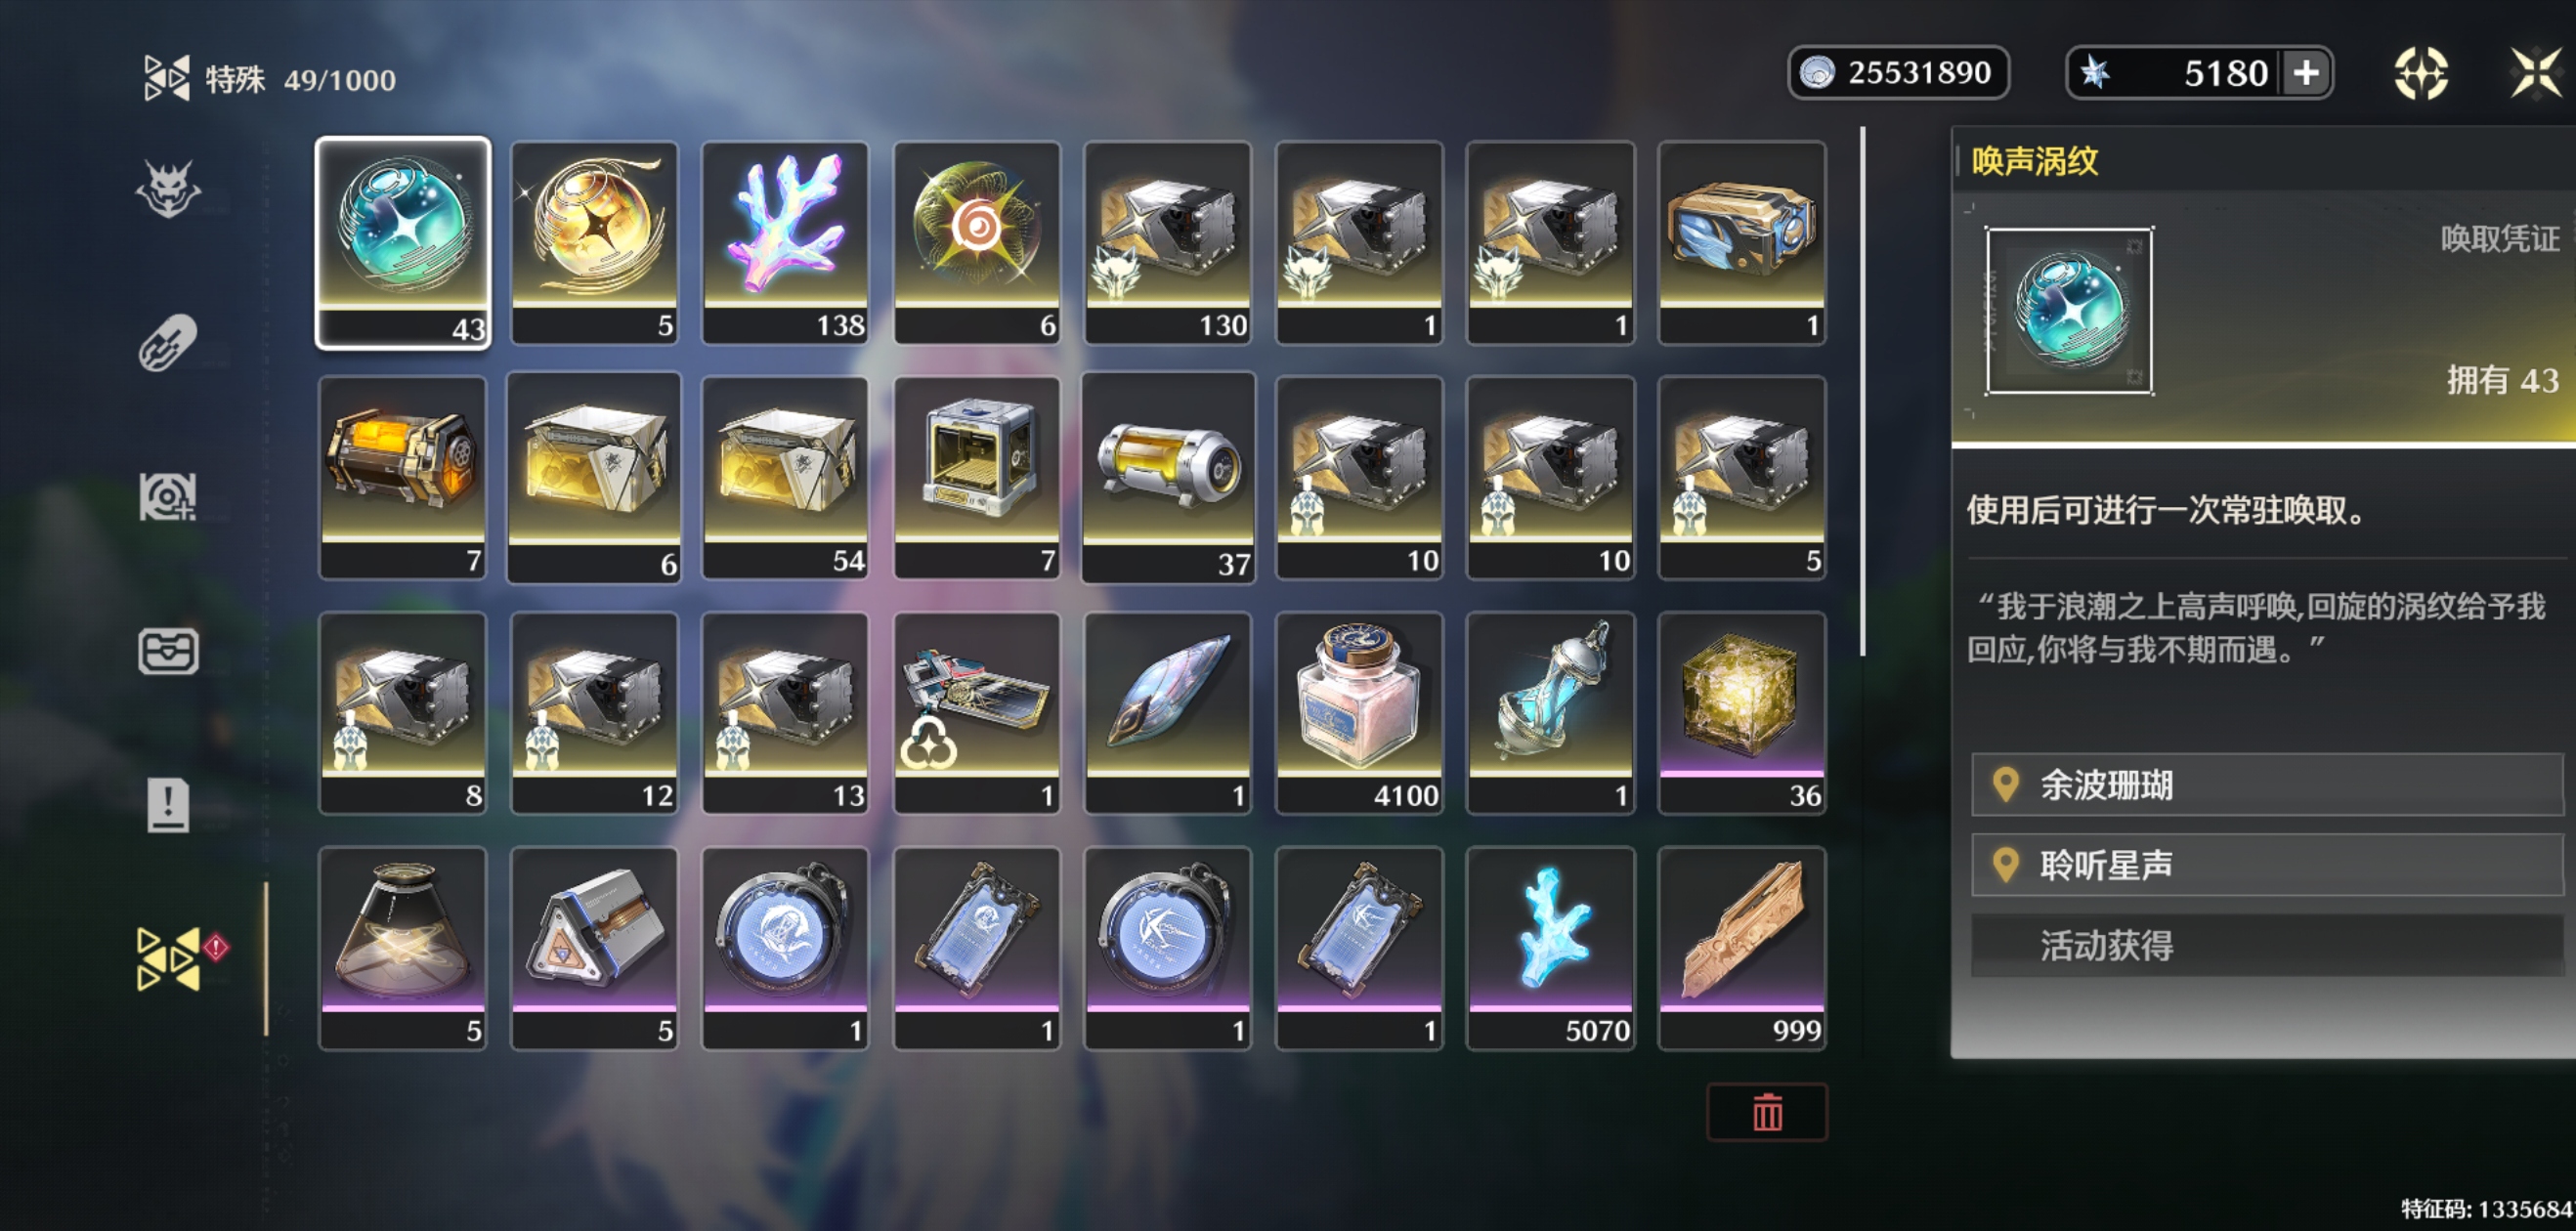
Task: Click the red trash delete button
Action: (1767, 1112)
